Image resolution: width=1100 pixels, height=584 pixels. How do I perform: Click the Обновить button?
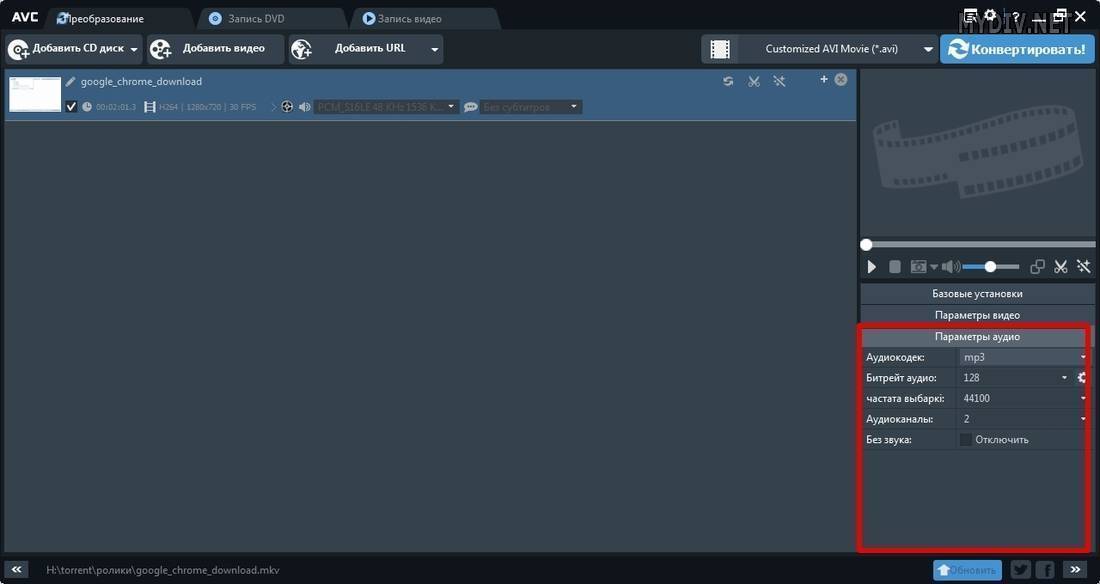(967, 570)
